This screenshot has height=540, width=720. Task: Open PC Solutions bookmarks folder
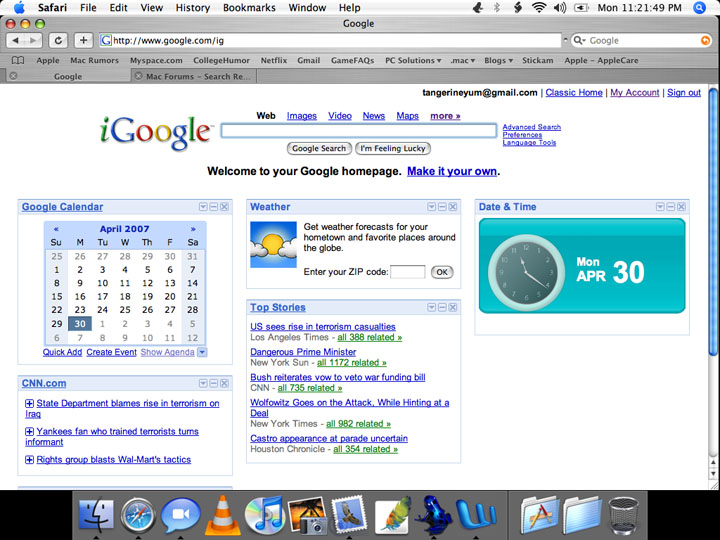click(x=413, y=60)
